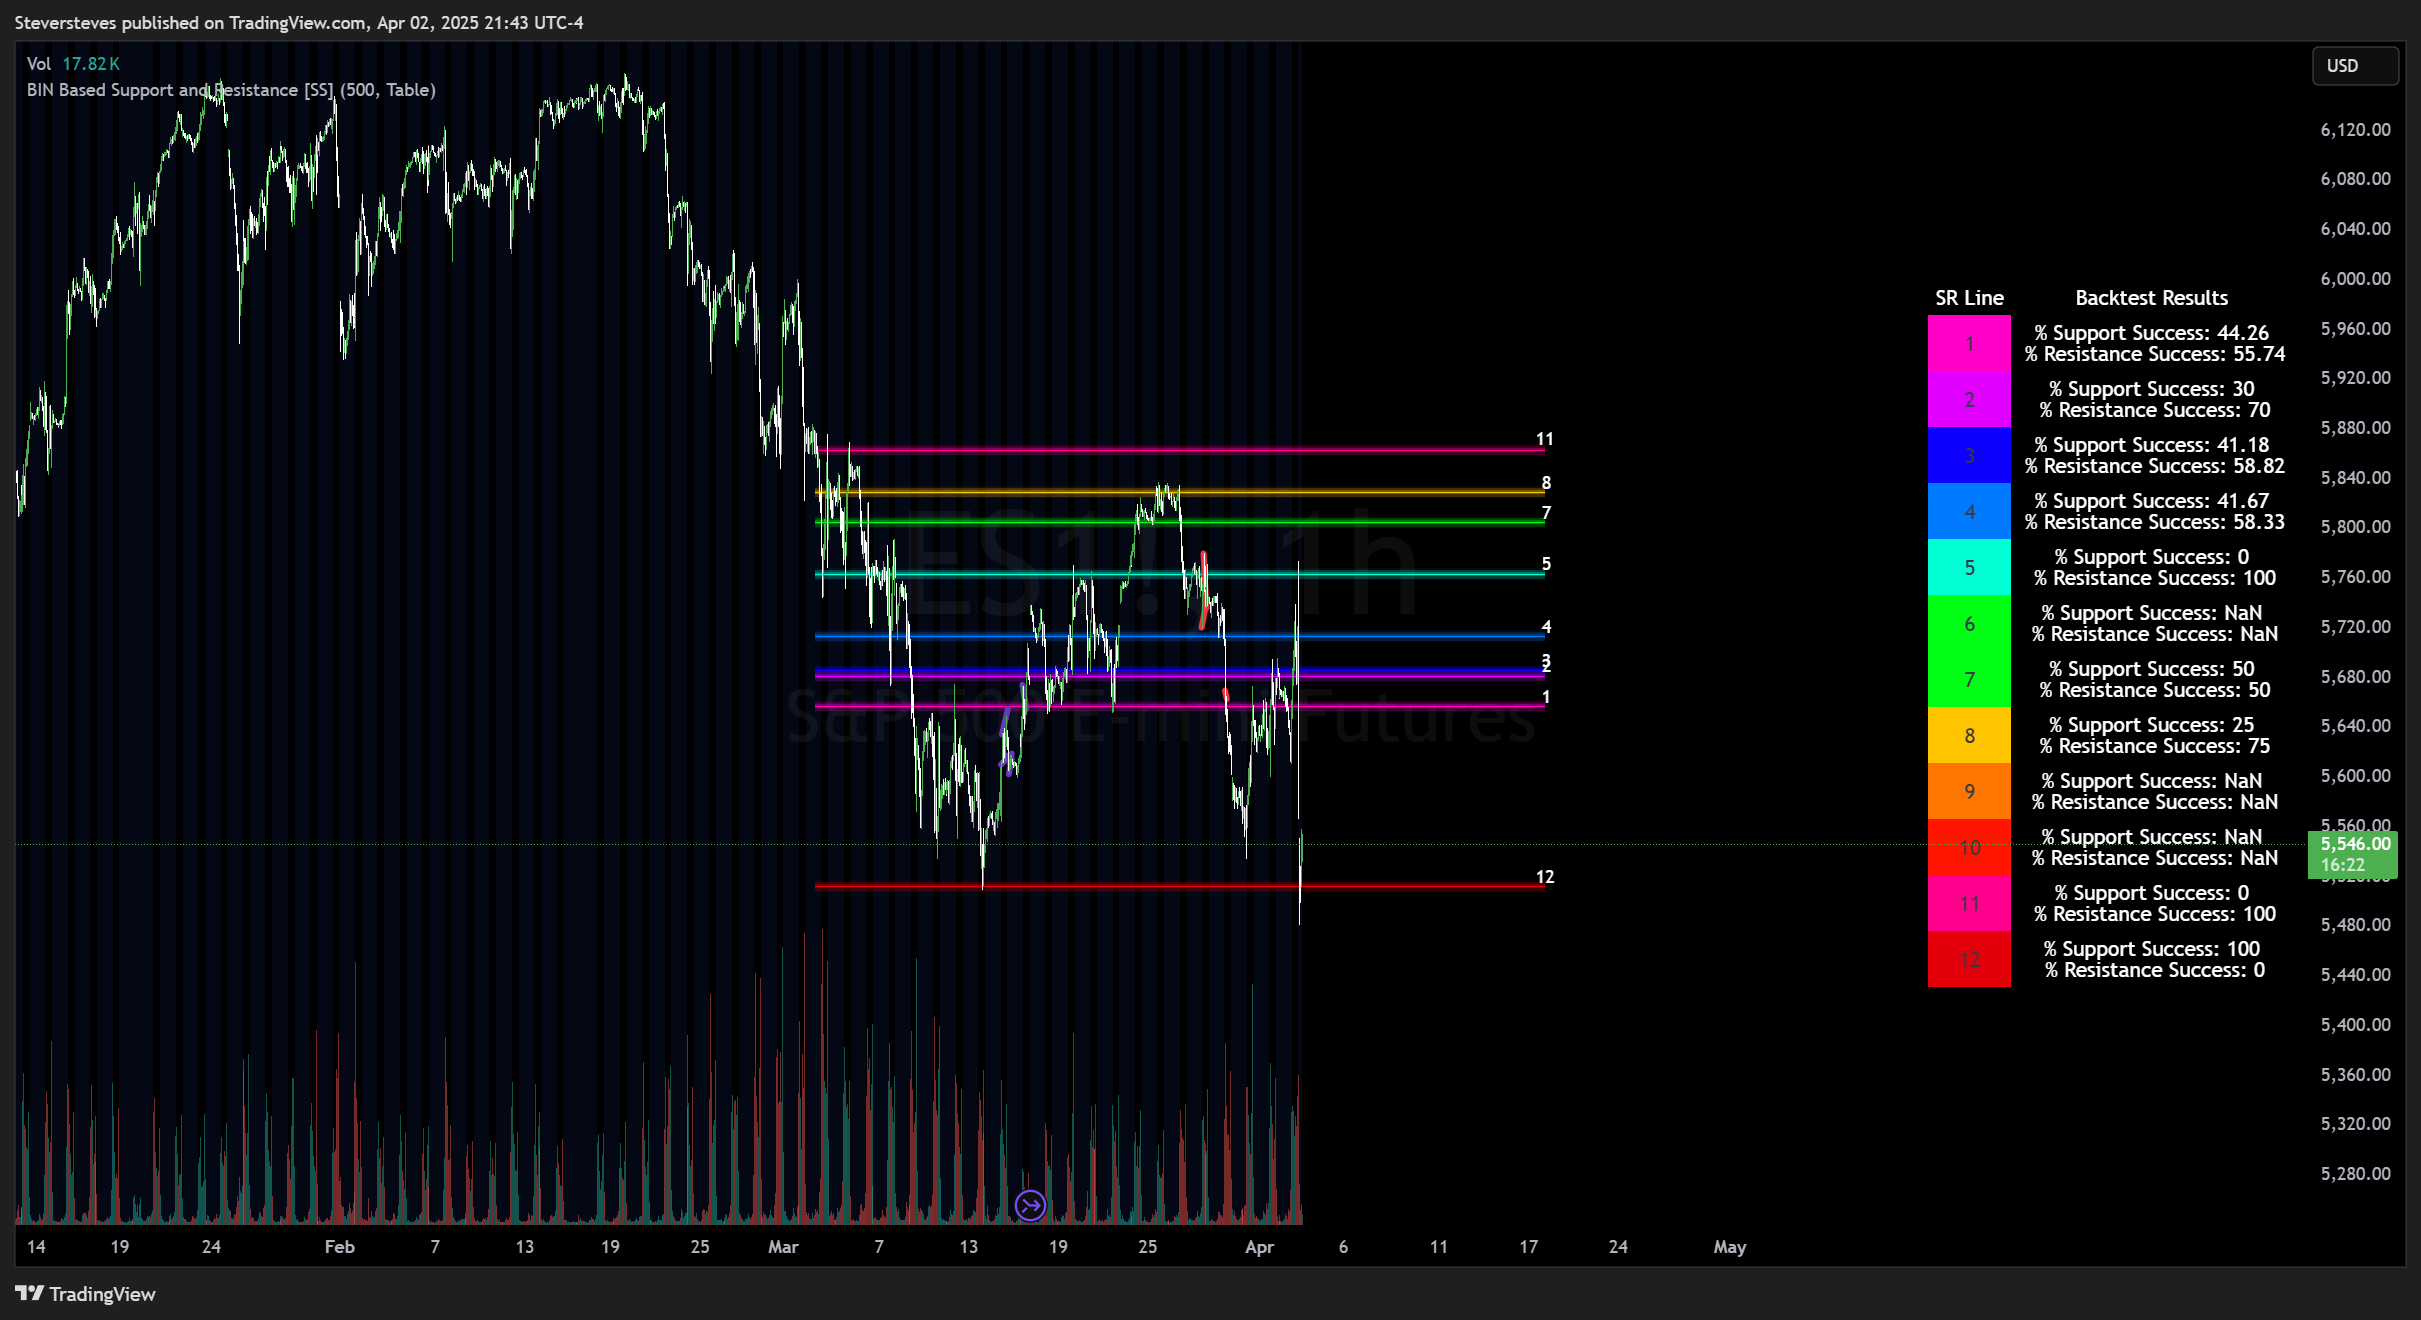Click the 6,000.00 price axis label

(2355, 279)
